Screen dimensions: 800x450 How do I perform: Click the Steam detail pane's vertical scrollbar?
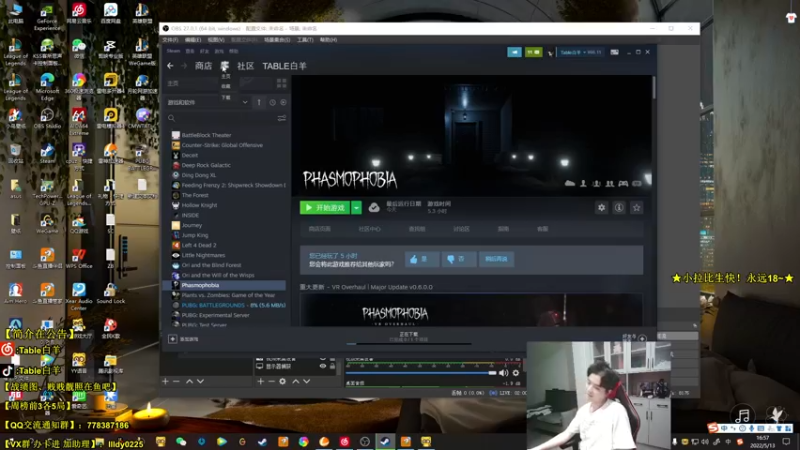pyautogui.click(x=654, y=88)
